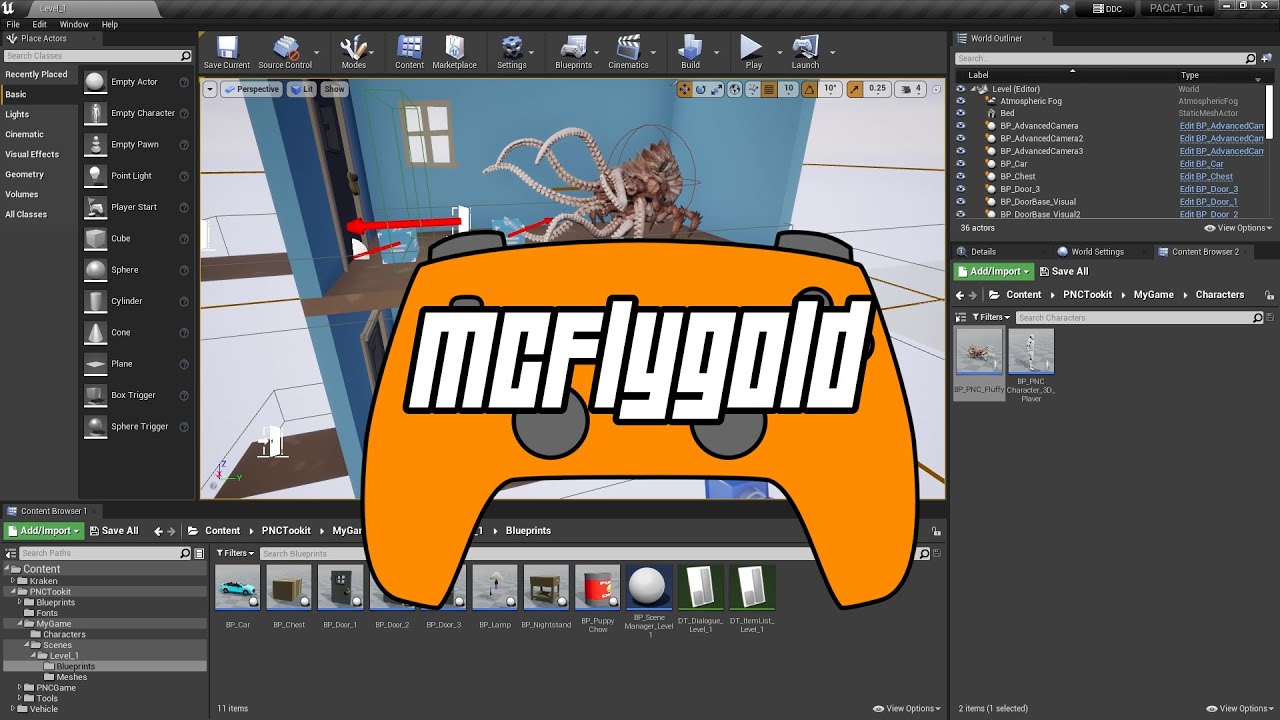Toggle scale snapping arrow icon

coord(855,89)
